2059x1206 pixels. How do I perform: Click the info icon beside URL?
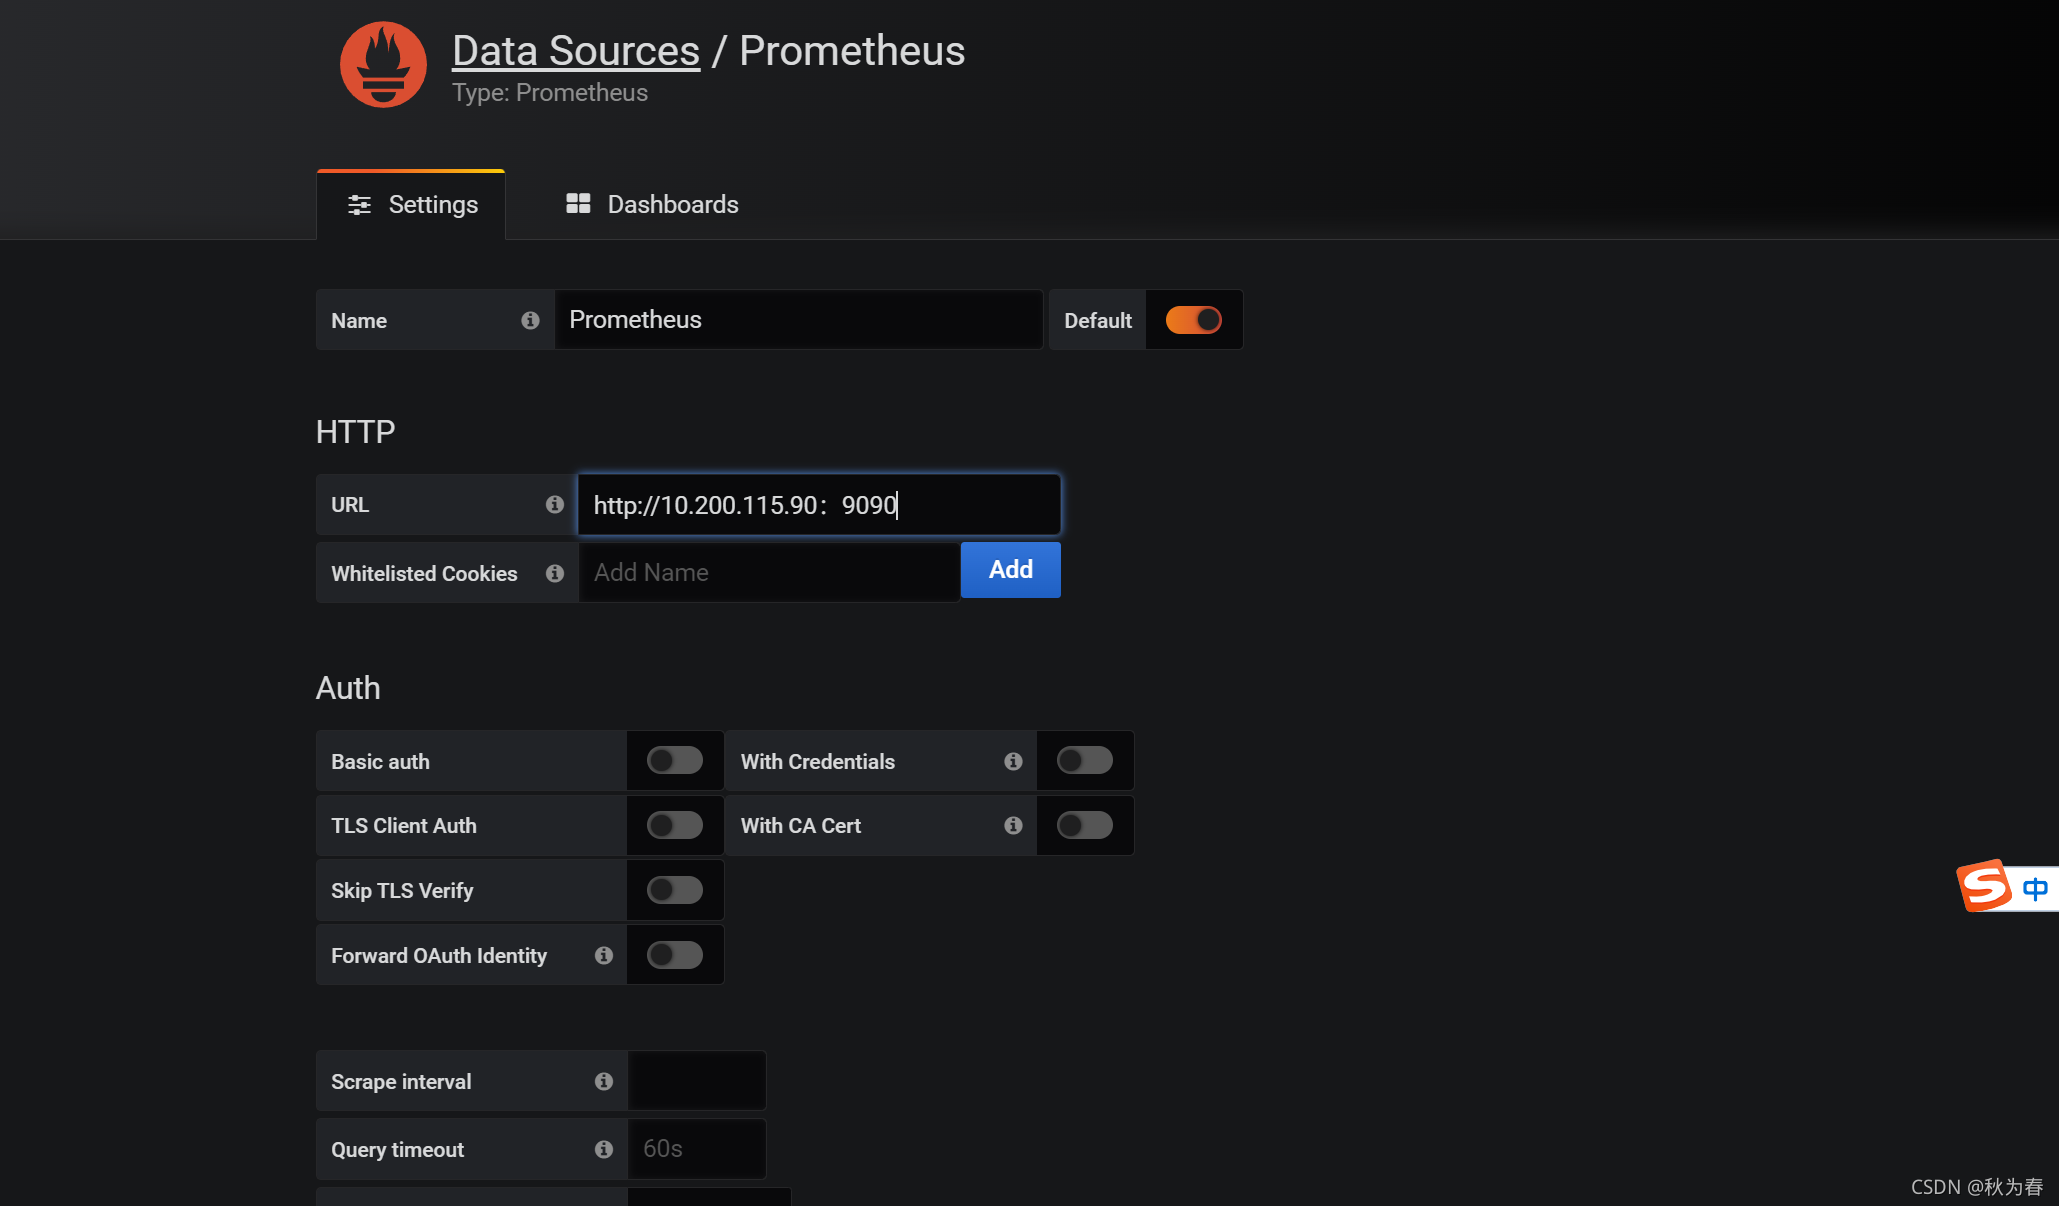click(x=554, y=505)
